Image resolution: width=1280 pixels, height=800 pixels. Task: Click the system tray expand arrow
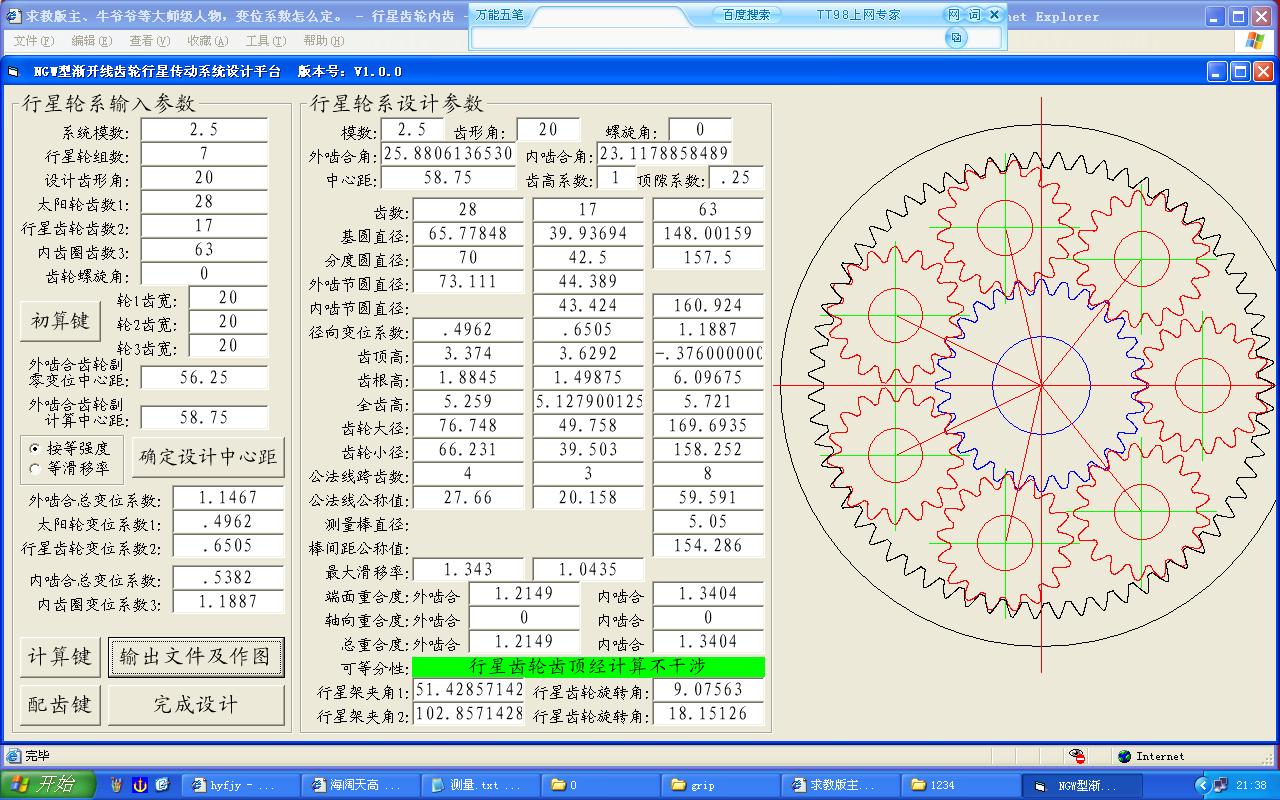pos(1204,785)
